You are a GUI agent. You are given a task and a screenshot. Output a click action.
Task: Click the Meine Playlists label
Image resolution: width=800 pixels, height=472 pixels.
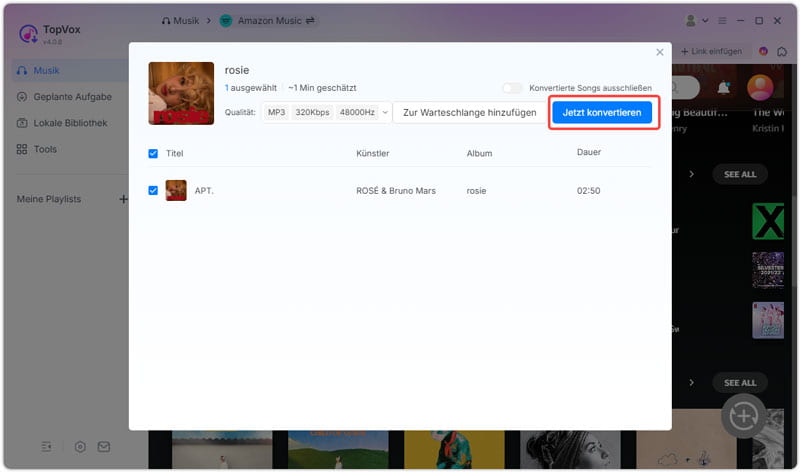pos(49,199)
